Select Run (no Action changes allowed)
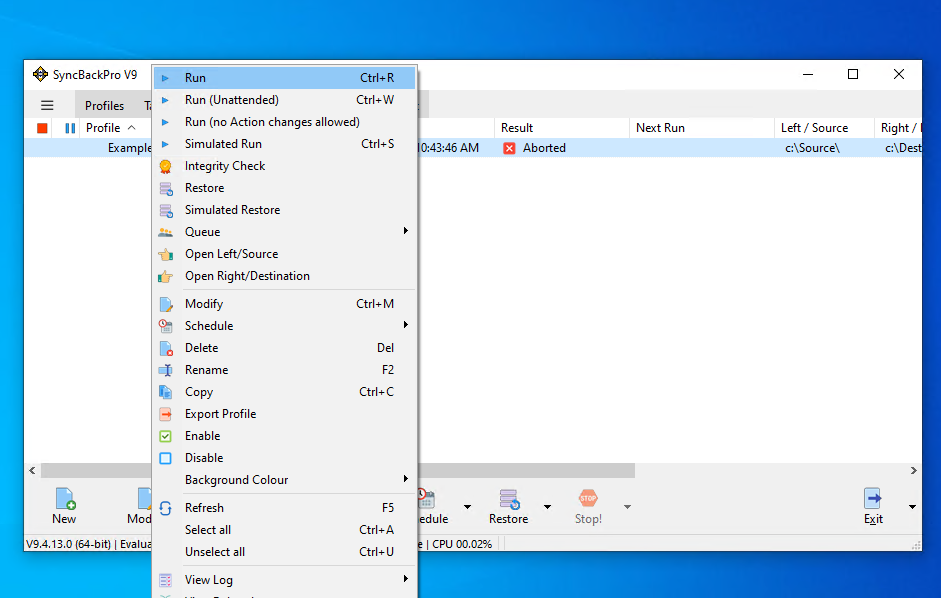Image resolution: width=941 pixels, height=598 pixels. point(284,122)
